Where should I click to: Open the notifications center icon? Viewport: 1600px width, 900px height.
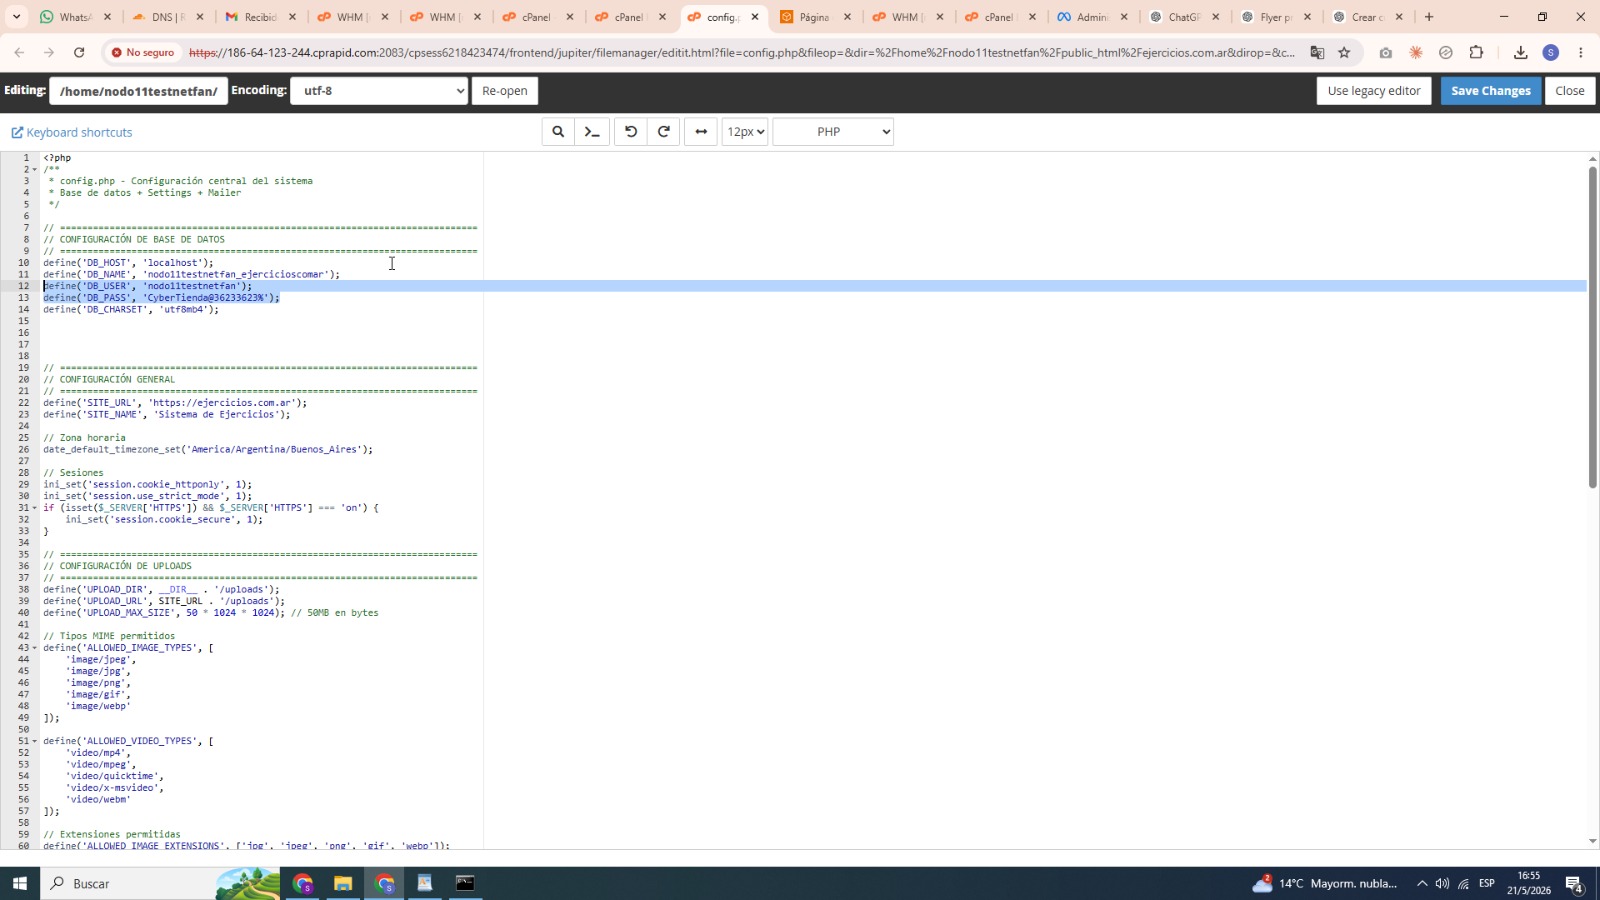pyautogui.click(x=1574, y=884)
